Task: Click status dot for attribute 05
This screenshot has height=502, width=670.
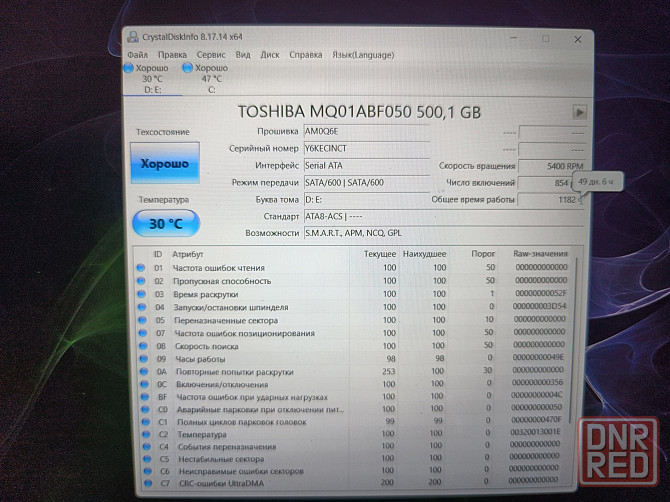Action: pyautogui.click(x=143, y=320)
